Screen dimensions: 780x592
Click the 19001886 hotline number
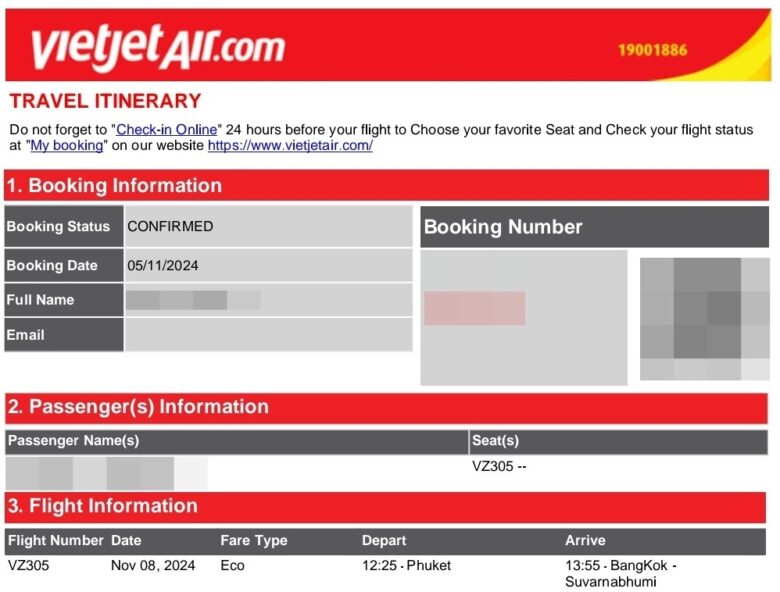[x=652, y=50]
